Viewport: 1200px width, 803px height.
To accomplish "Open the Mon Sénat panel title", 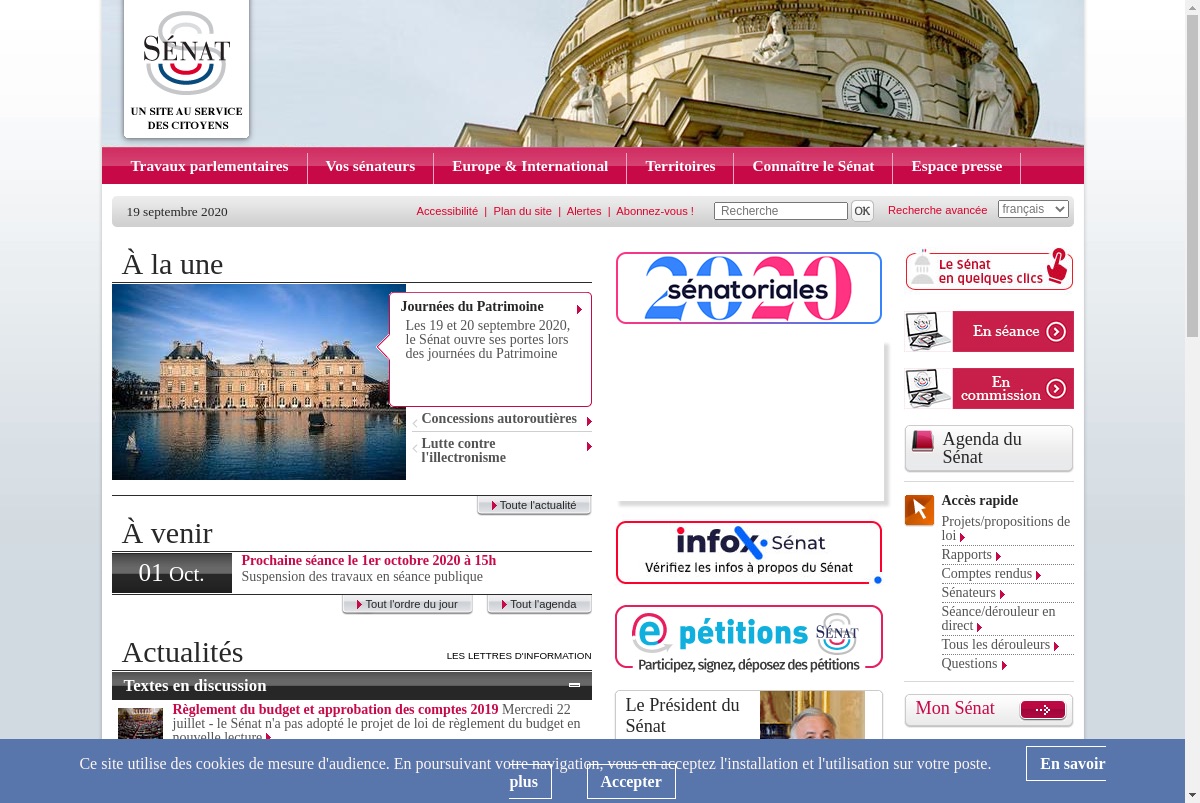I will click(x=955, y=708).
